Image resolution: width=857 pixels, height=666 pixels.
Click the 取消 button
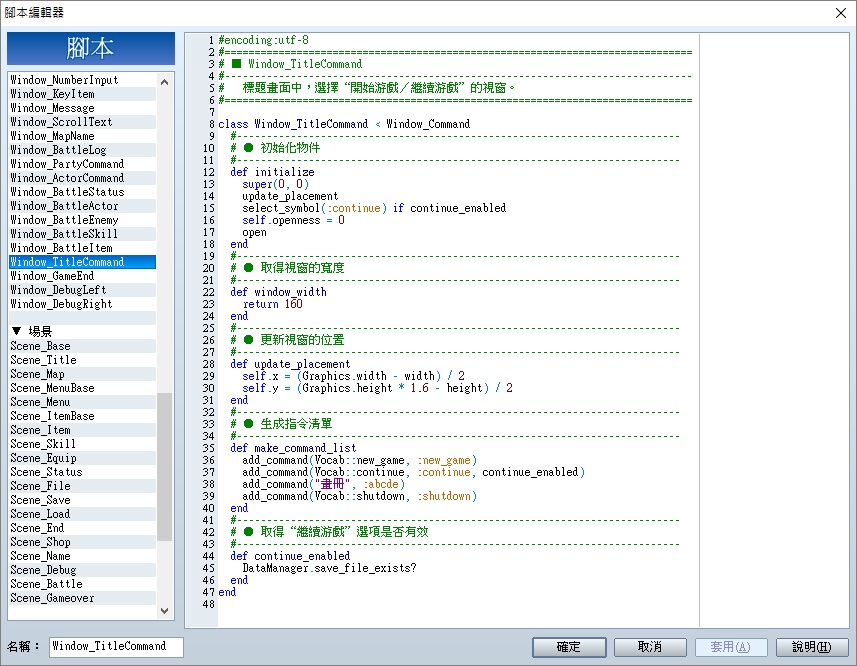click(x=650, y=647)
